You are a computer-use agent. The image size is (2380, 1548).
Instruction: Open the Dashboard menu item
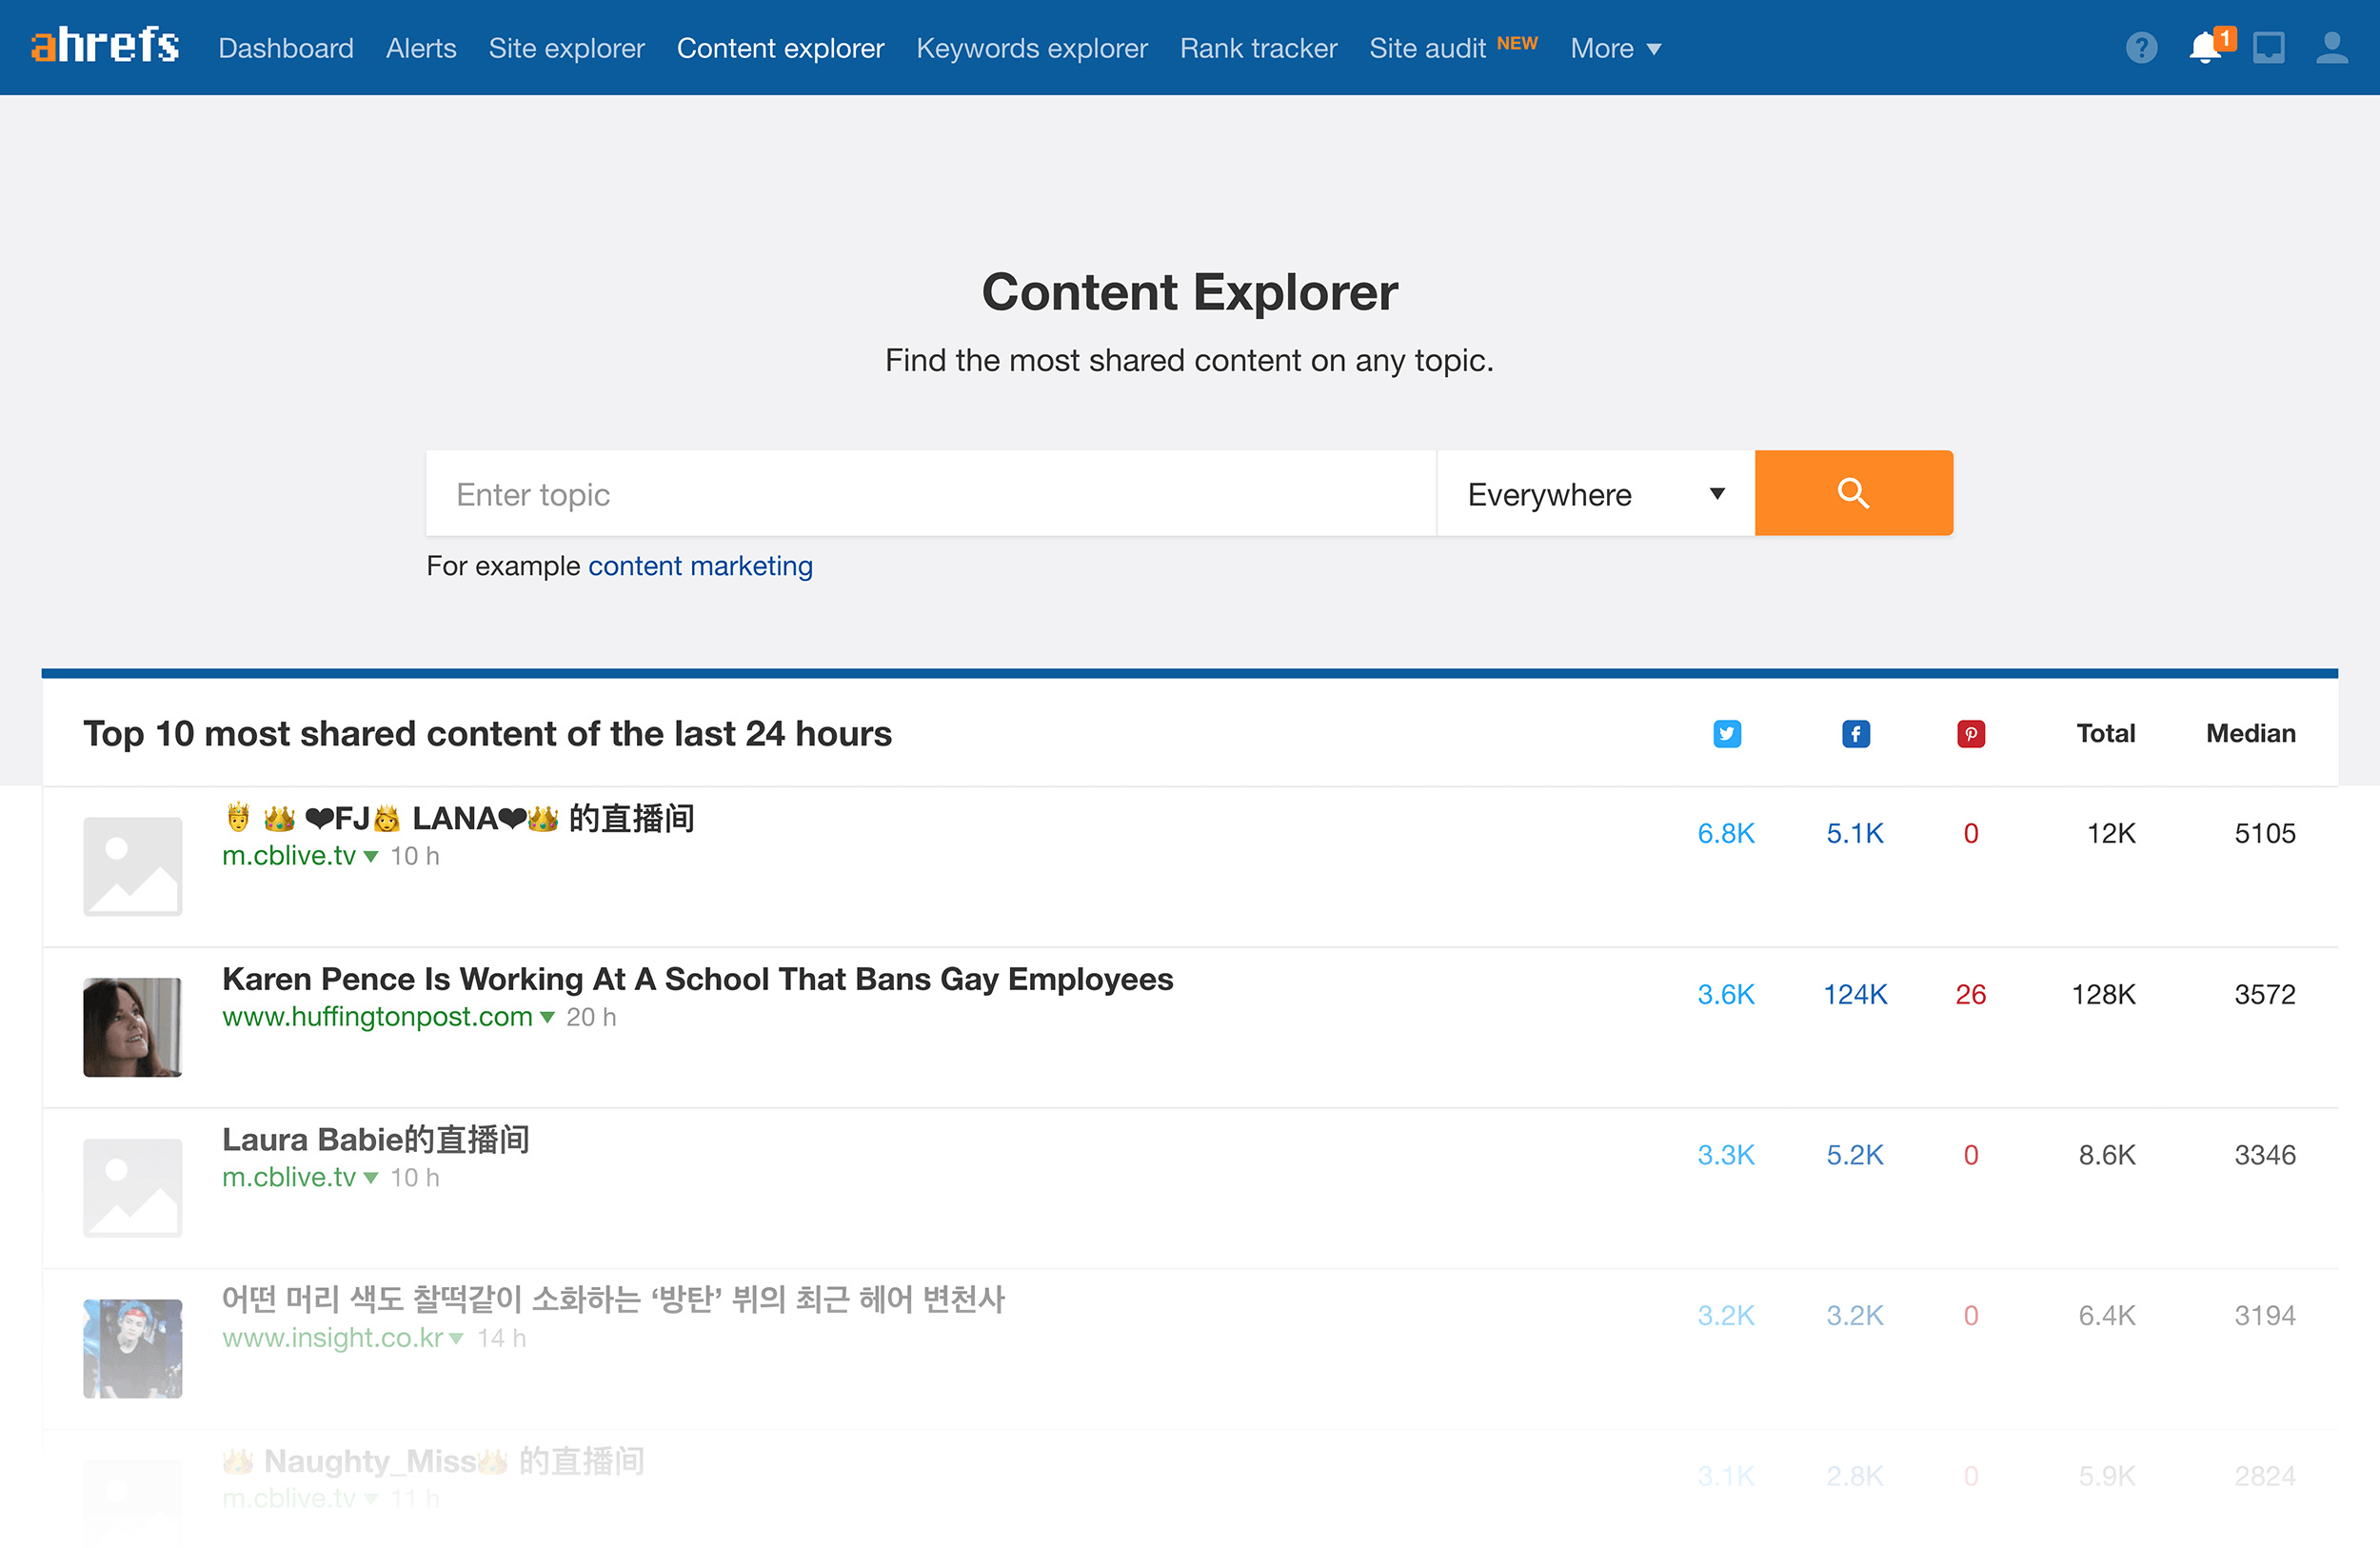(286, 48)
